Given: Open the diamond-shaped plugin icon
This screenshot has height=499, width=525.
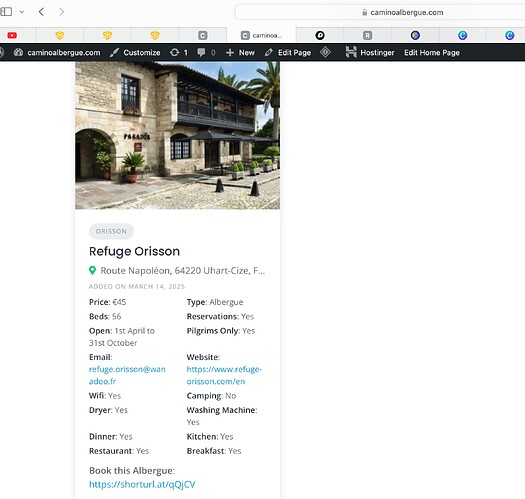Looking at the screenshot, I should [325, 52].
